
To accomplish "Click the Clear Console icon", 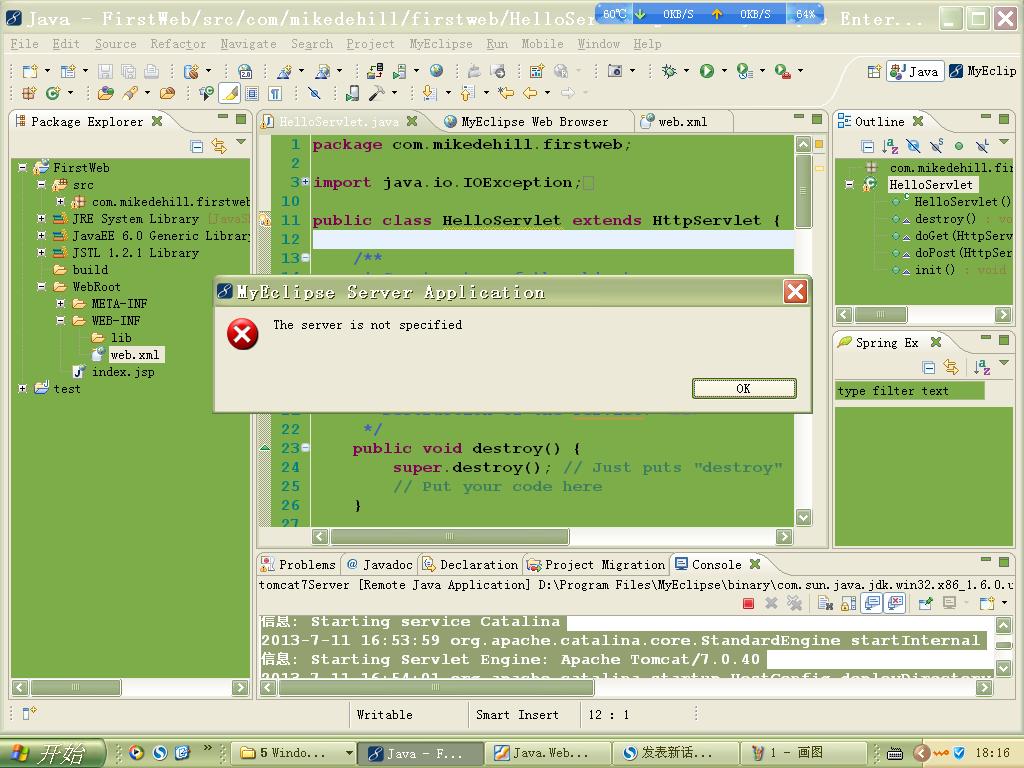I will [825, 603].
